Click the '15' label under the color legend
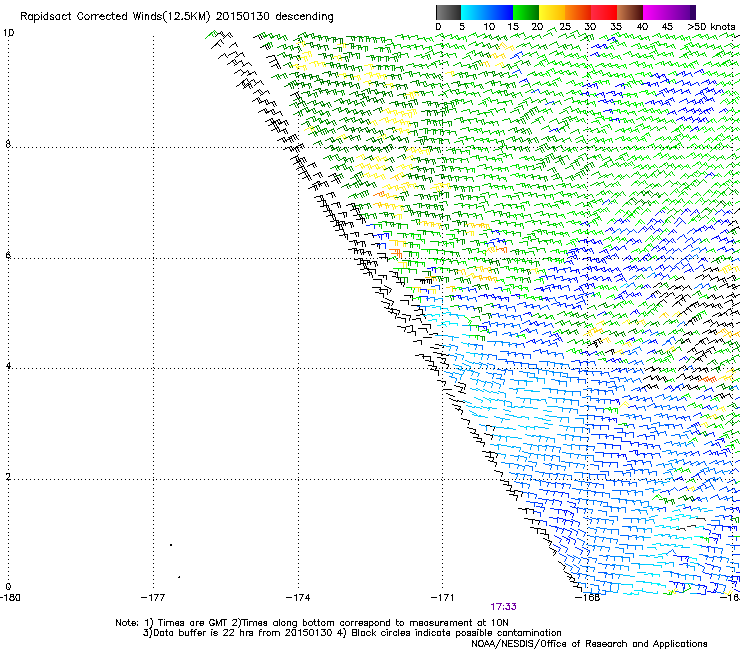 513,27
